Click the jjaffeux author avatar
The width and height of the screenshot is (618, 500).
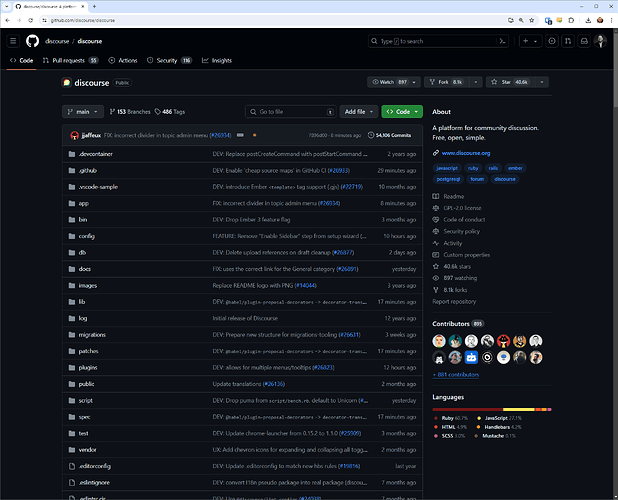point(74,135)
